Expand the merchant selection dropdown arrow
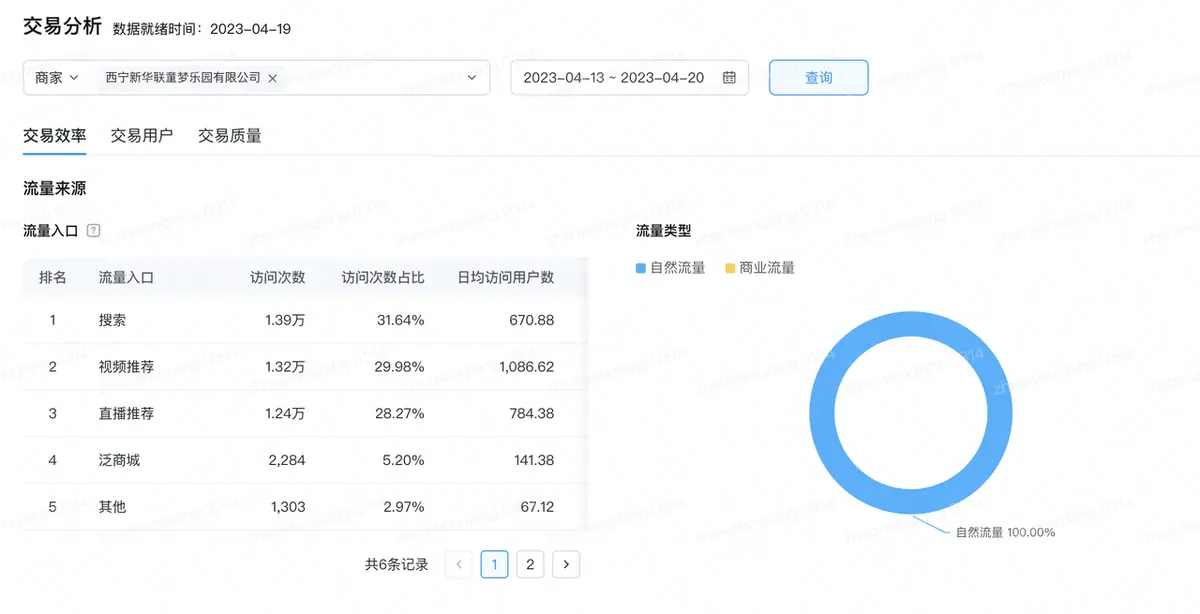 (472, 78)
